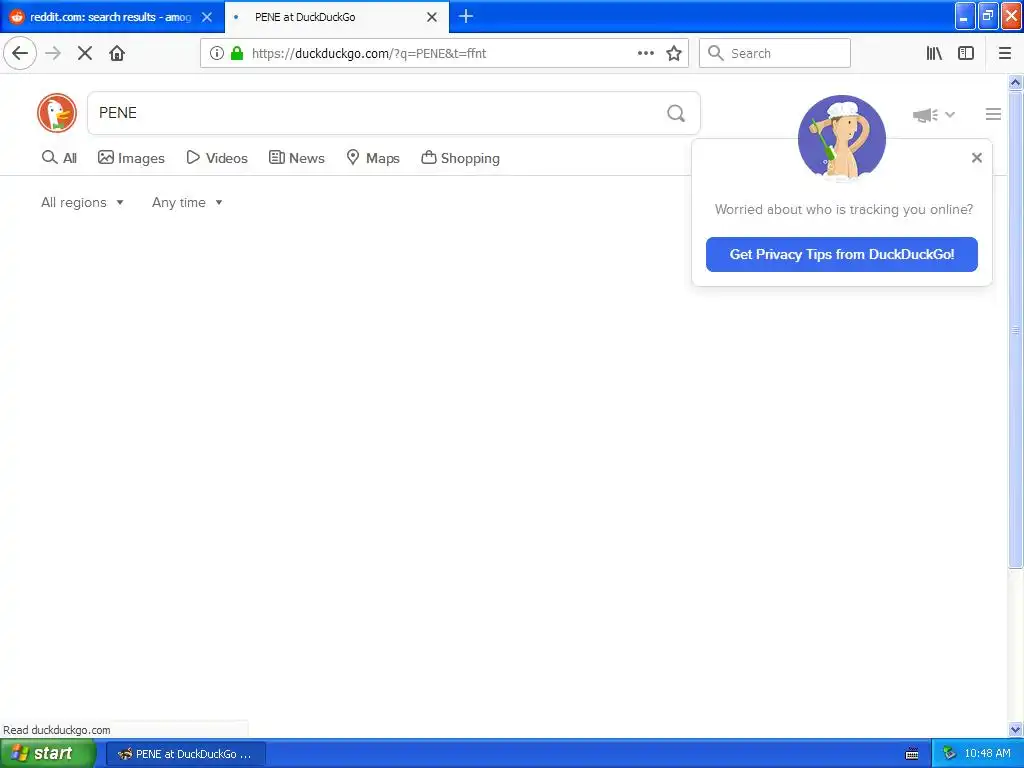Expand the All regions dropdown
Image resolution: width=1024 pixels, height=768 pixels.
click(82, 202)
